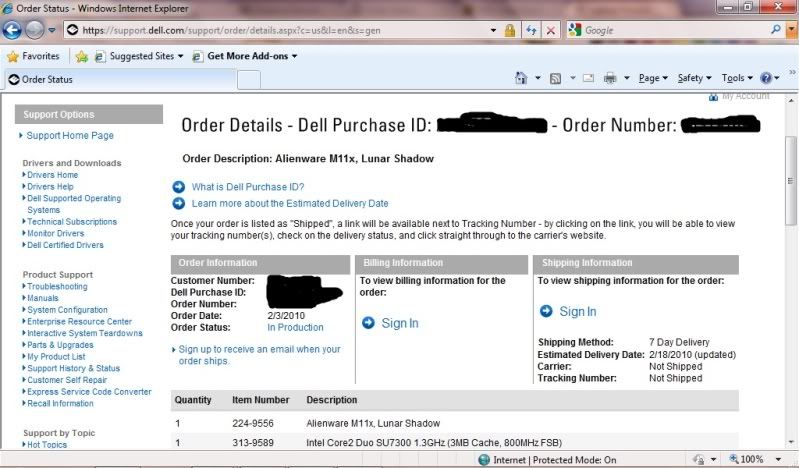The width and height of the screenshot is (799, 468).
Task: Click the Add to Favorites Bar icon
Action: [82, 57]
